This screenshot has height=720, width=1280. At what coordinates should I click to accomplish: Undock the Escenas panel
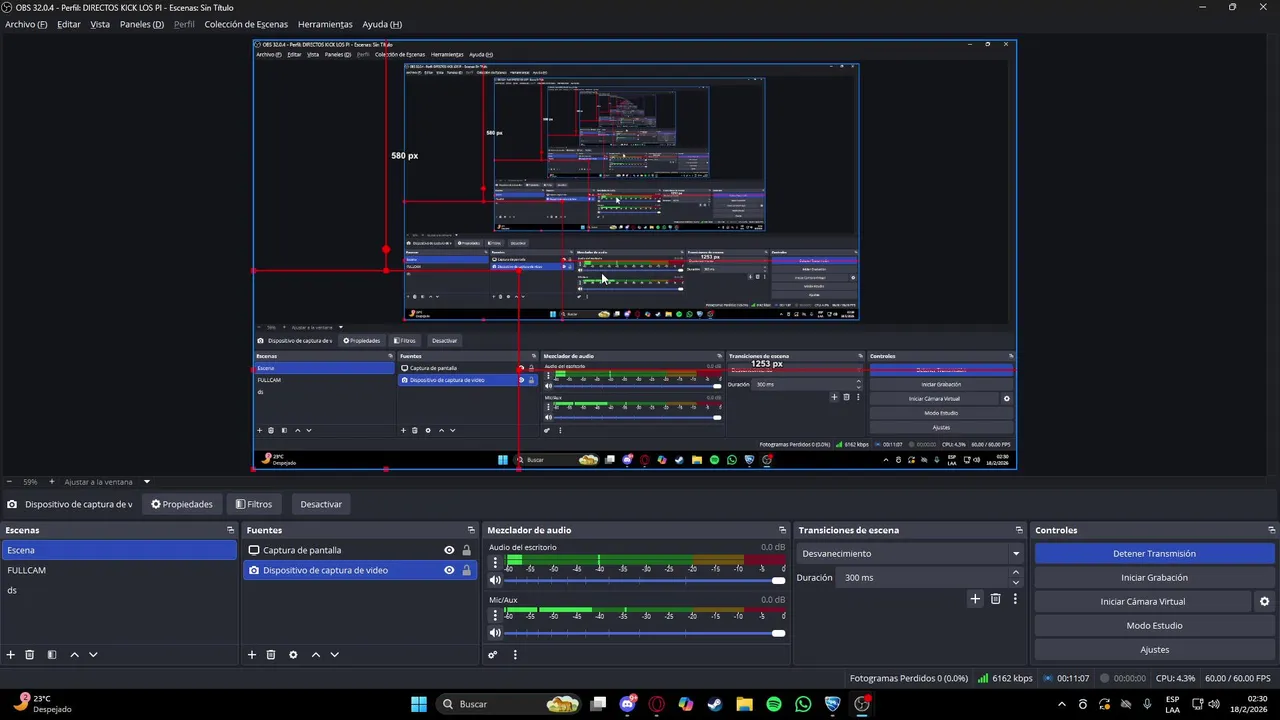pyautogui.click(x=230, y=530)
